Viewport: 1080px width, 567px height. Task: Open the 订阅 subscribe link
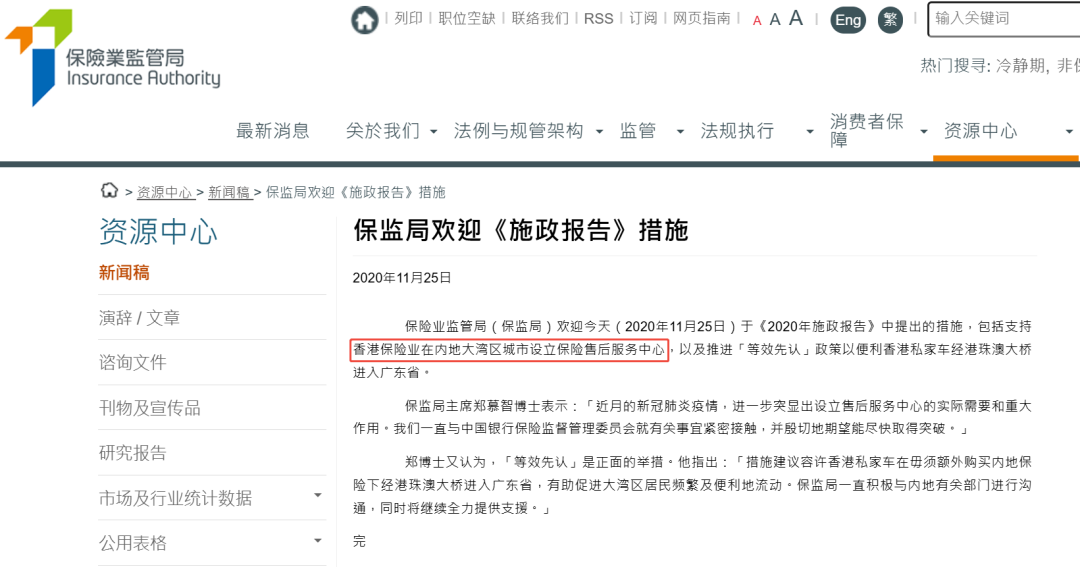pos(643,19)
